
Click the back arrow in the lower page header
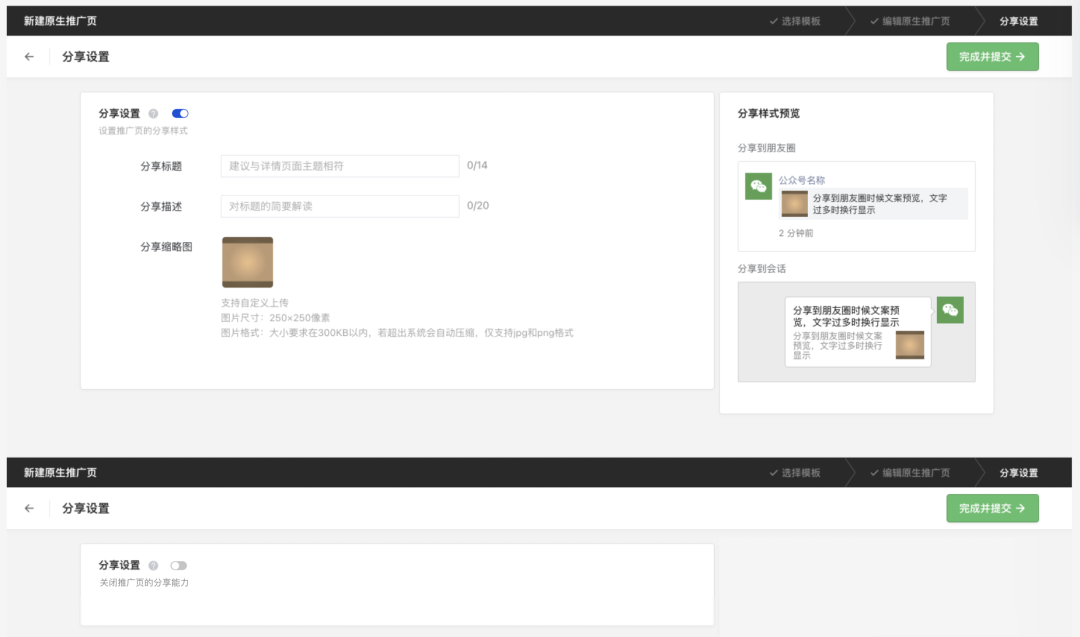[29, 508]
